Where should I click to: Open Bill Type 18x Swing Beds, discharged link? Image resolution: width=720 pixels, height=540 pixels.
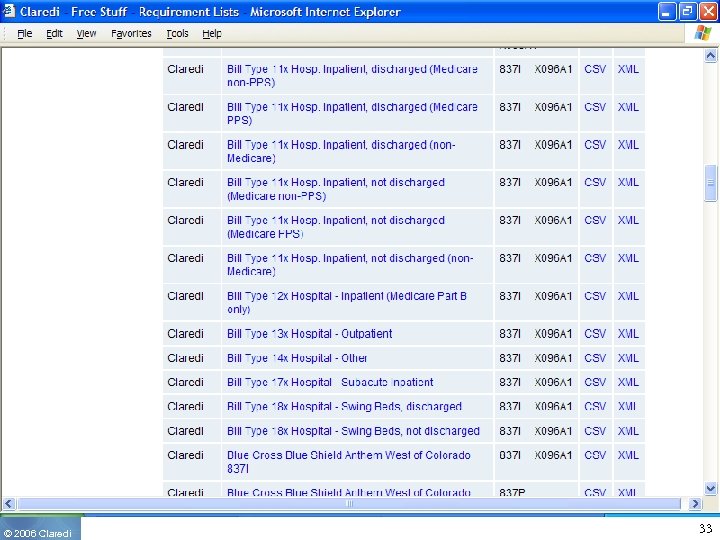tap(344, 407)
